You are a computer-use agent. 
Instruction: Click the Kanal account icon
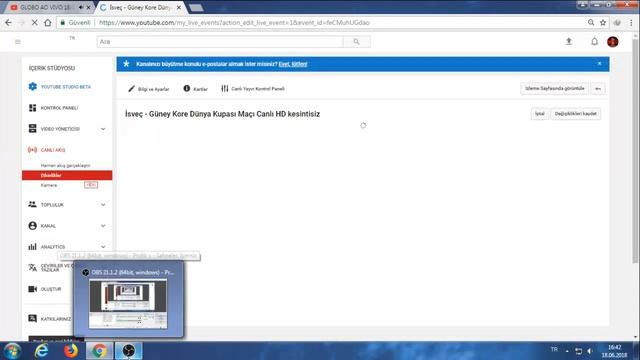click(x=33, y=226)
